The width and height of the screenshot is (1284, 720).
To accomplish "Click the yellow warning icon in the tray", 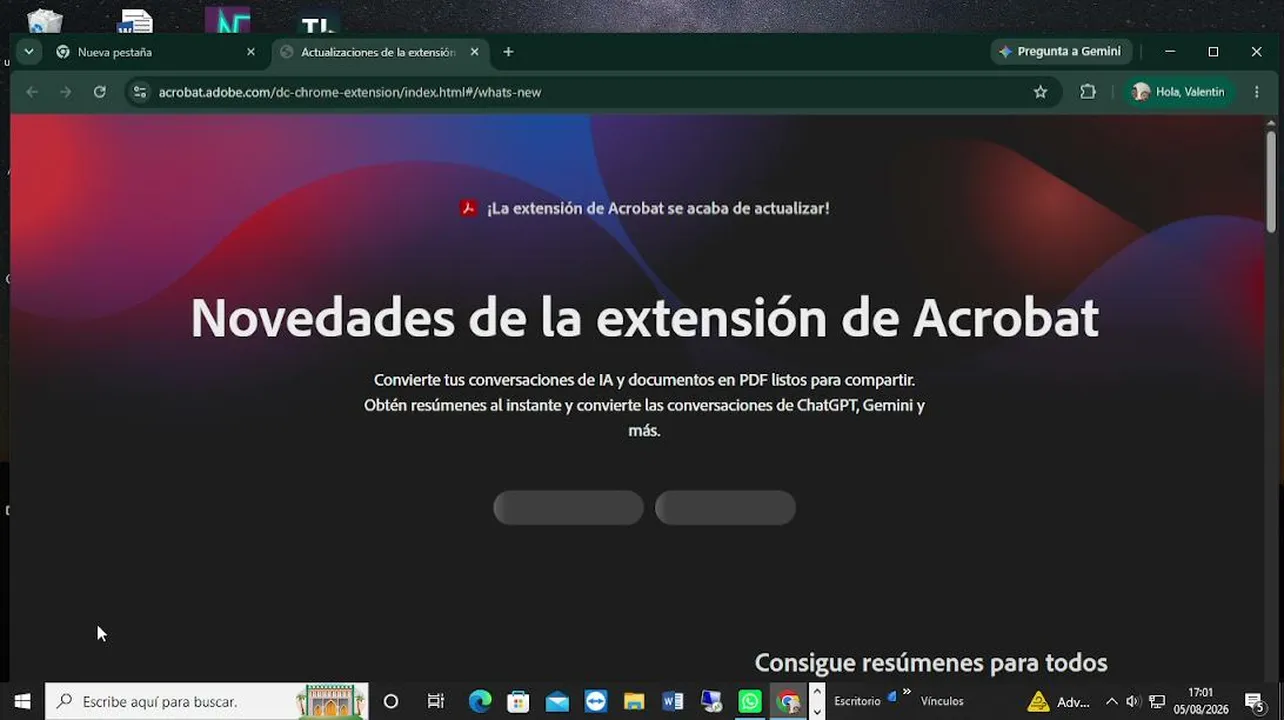I will (1038, 701).
